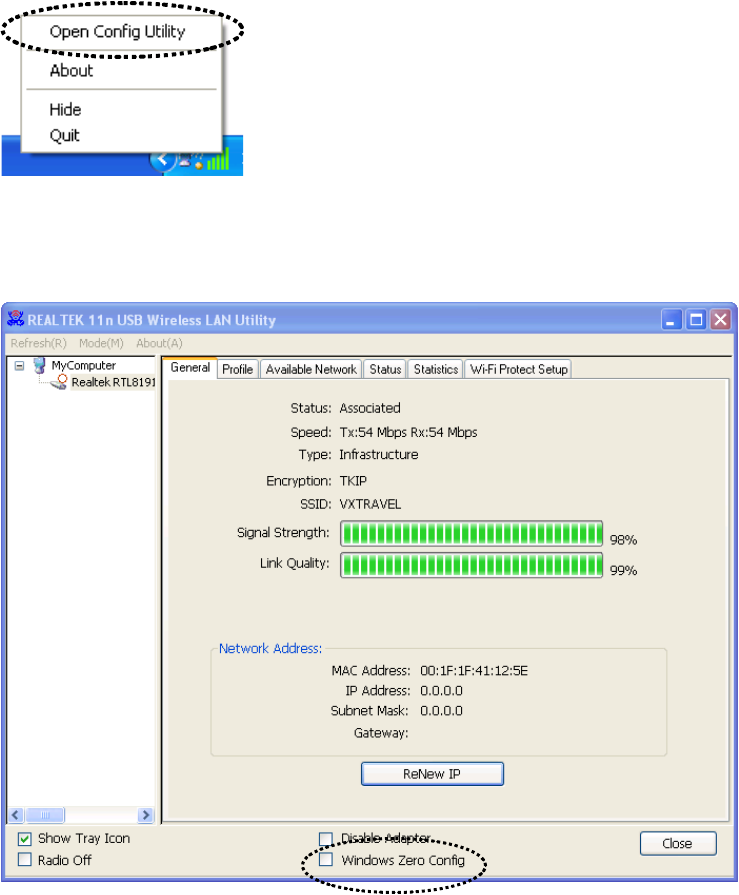Choose Hide in tray context menu

tap(65, 110)
